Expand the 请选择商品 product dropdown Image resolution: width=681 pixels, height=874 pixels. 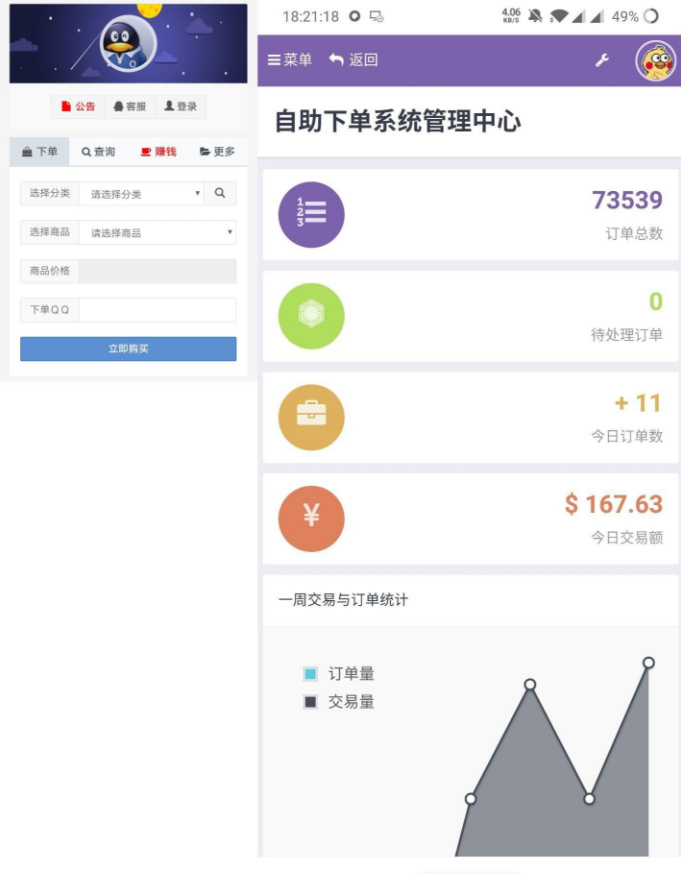(157, 233)
